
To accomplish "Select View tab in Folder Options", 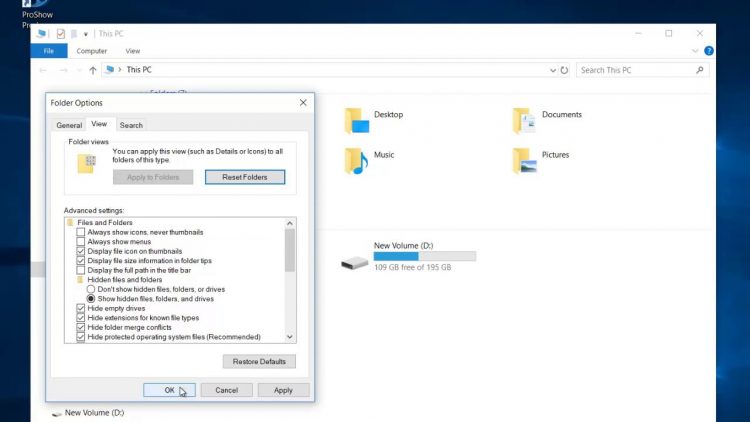I will [x=99, y=124].
